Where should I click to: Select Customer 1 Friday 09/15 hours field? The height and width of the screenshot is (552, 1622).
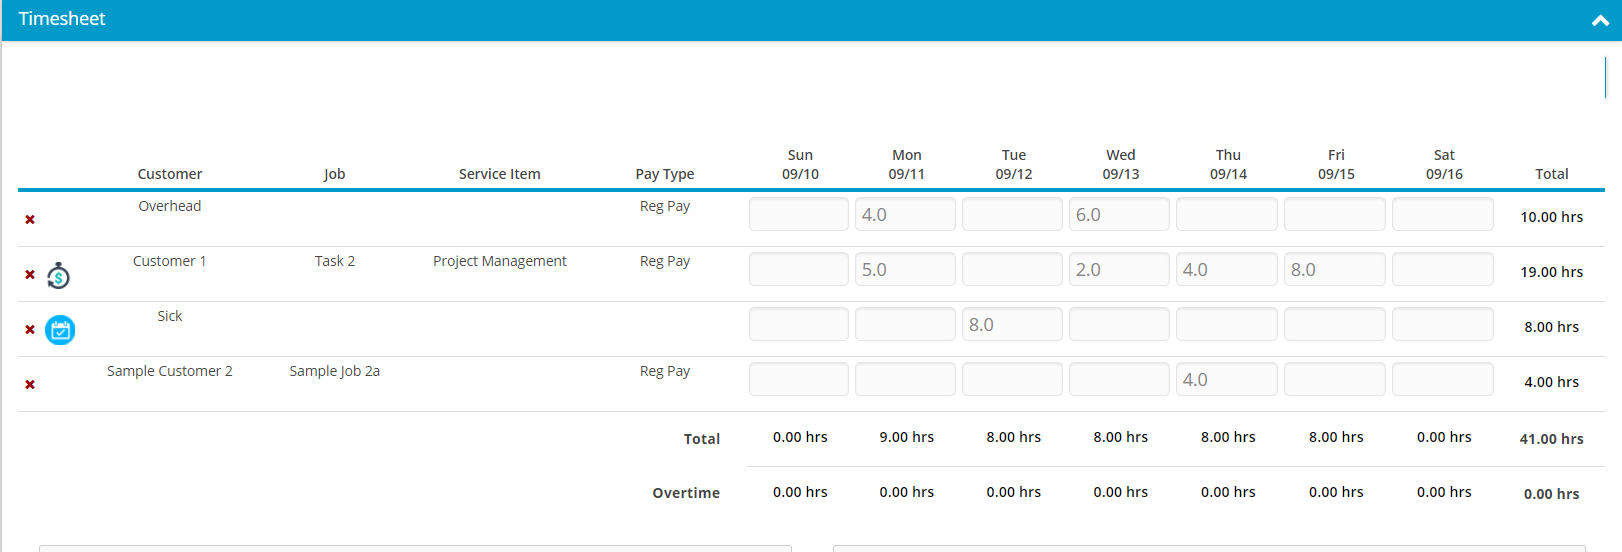point(1334,270)
